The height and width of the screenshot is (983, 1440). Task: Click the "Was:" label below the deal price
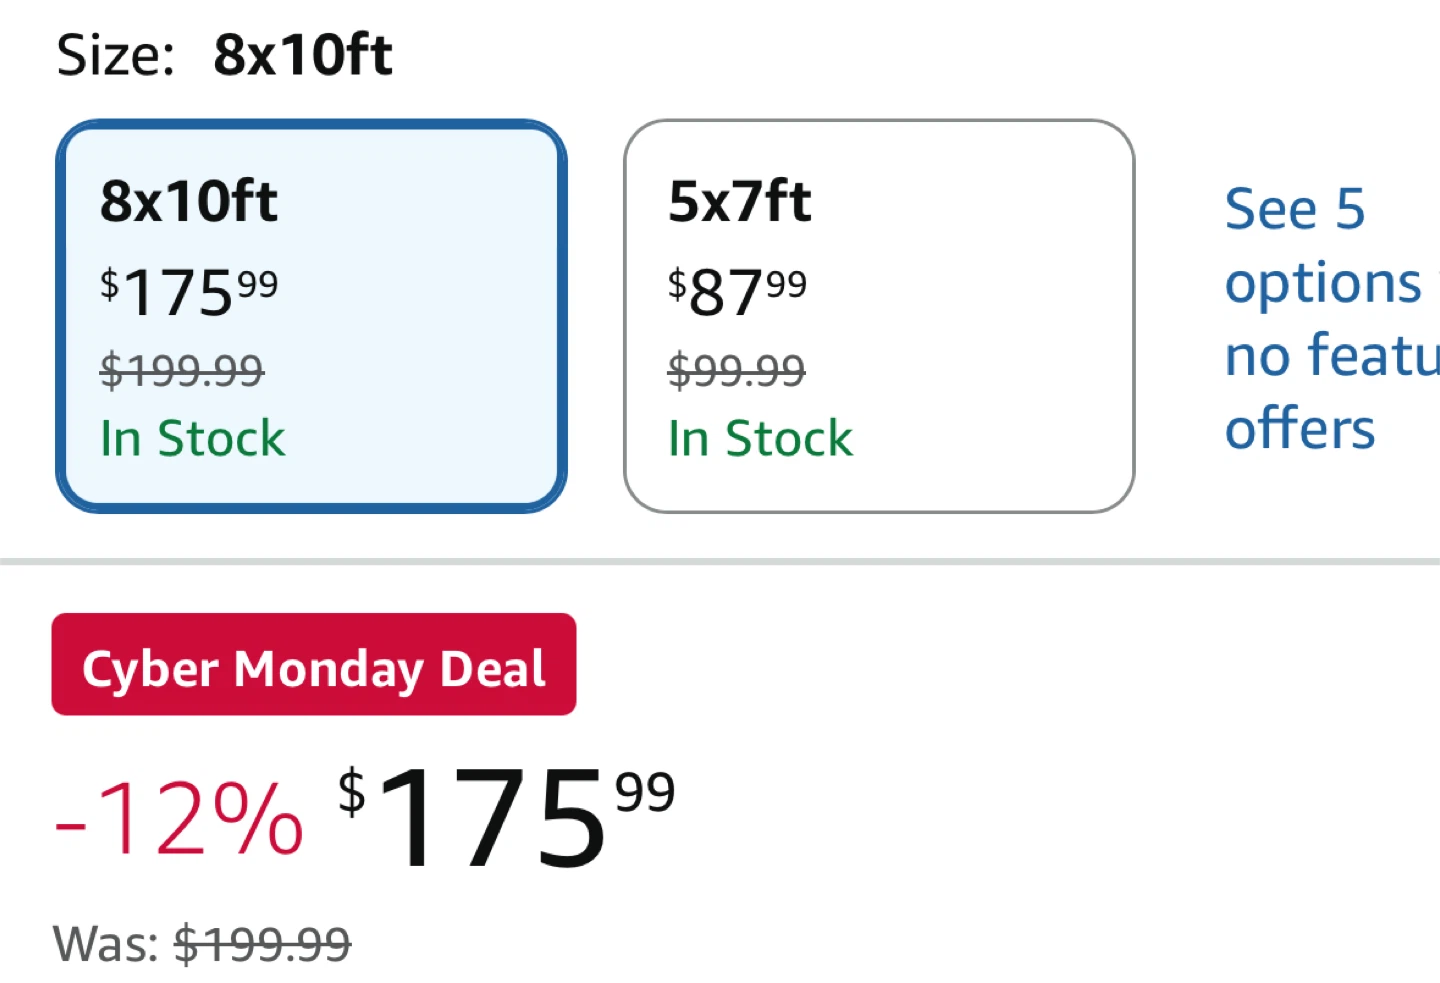click(106, 944)
